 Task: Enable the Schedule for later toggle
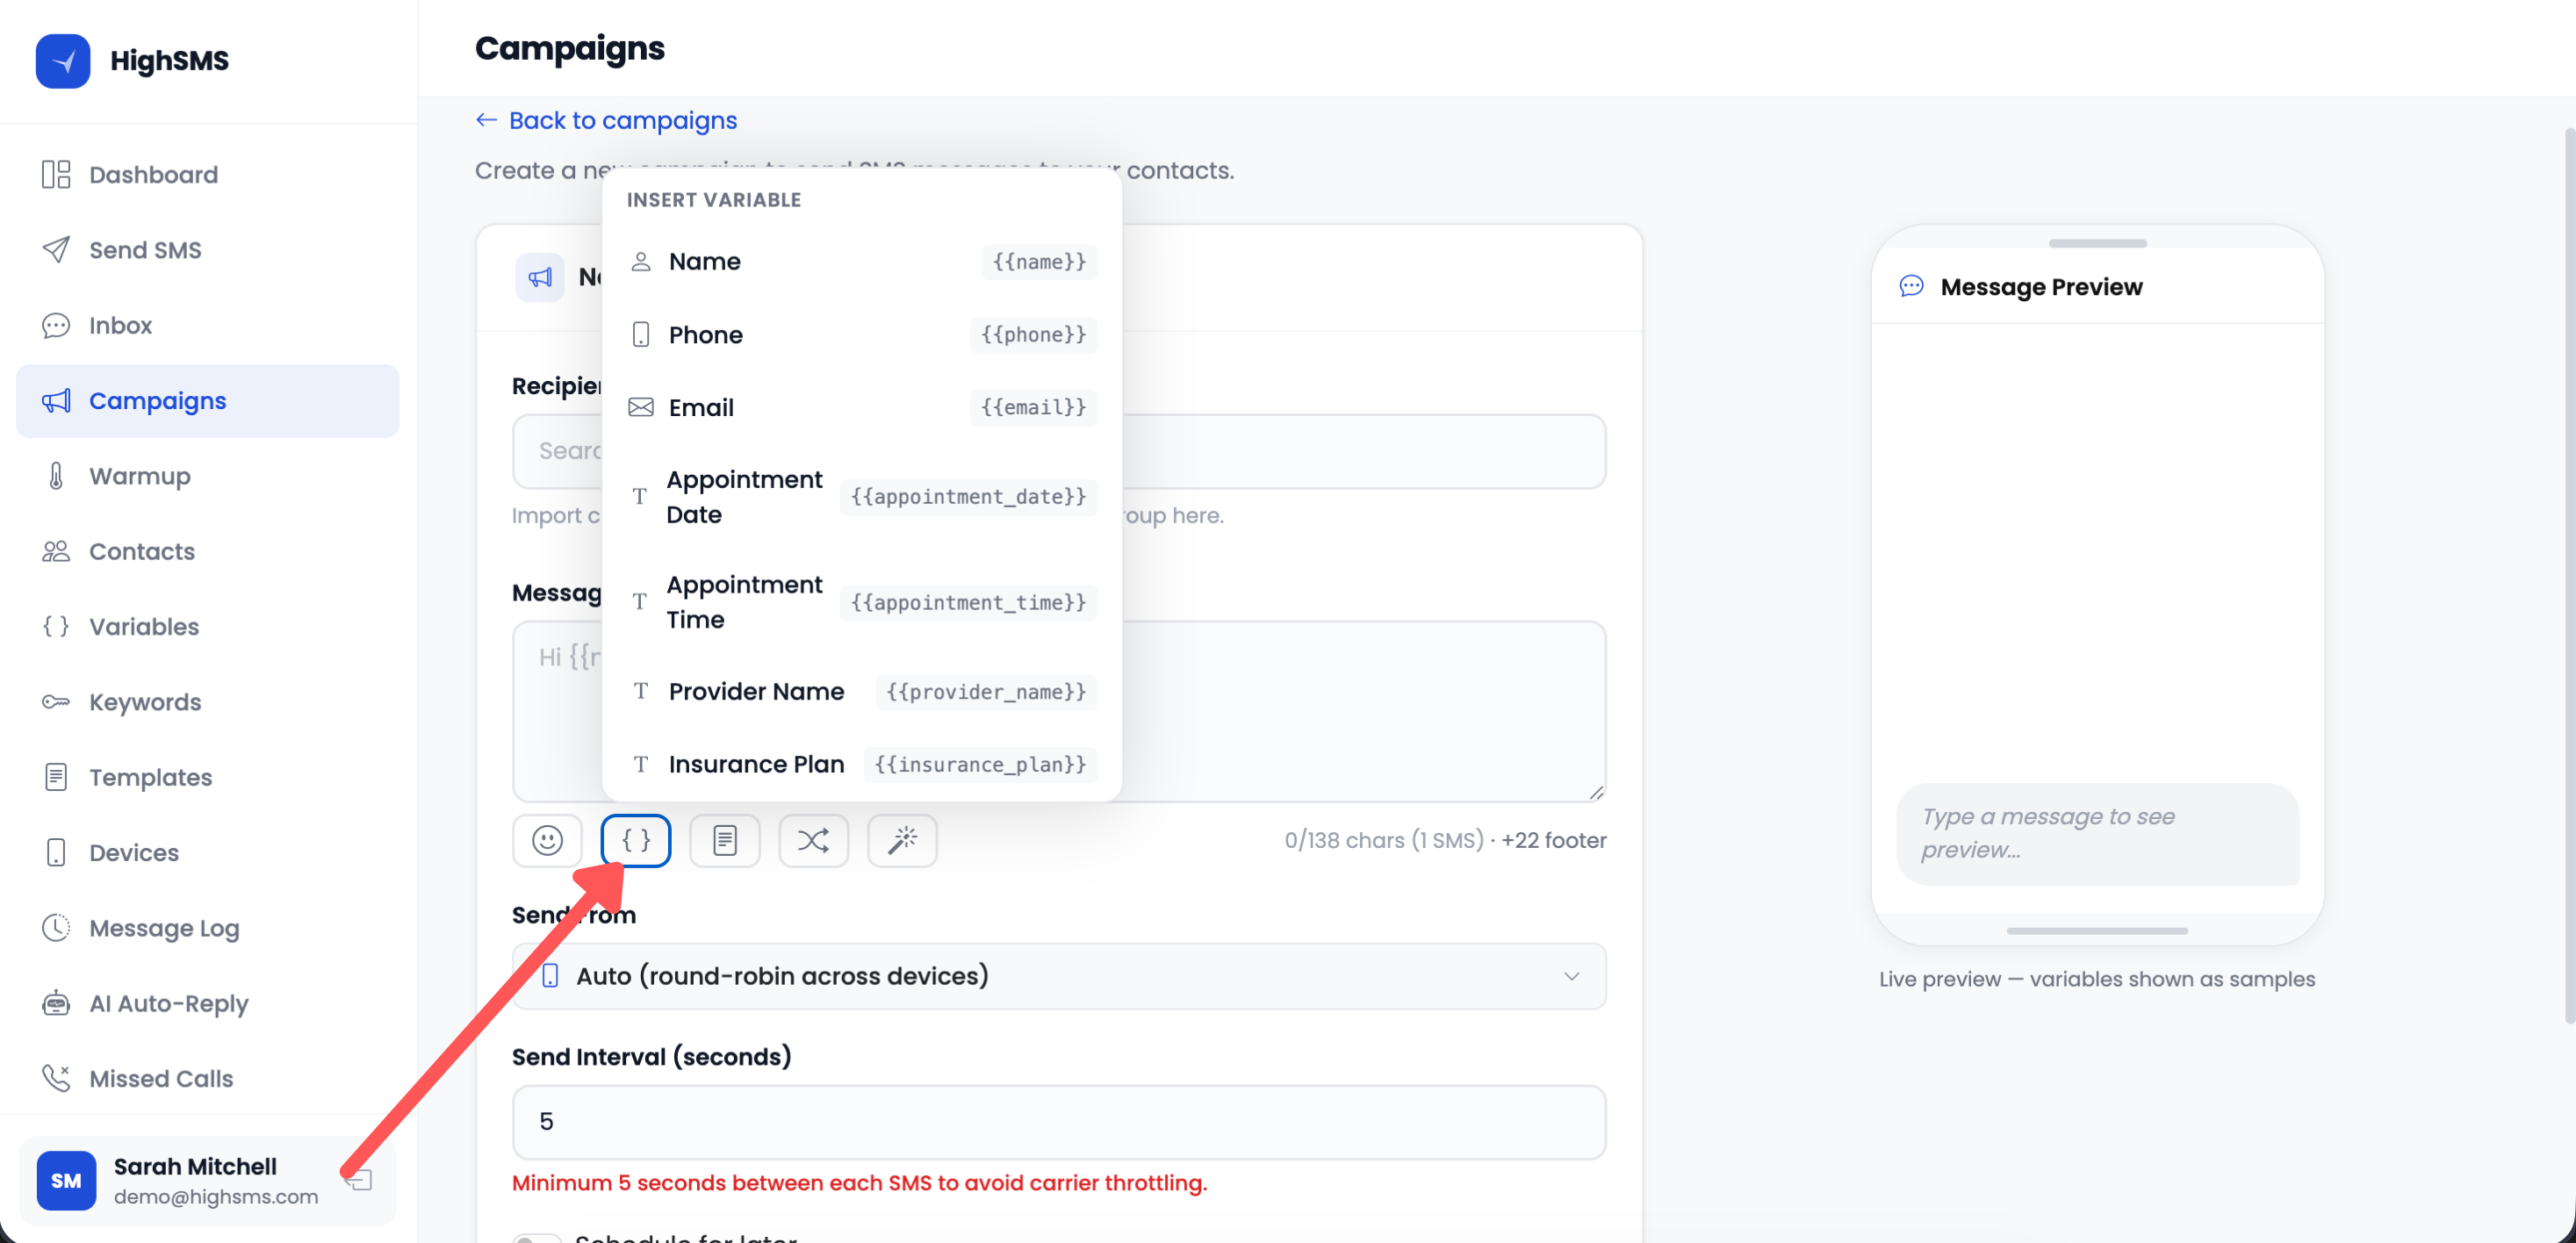pyautogui.click(x=537, y=1238)
